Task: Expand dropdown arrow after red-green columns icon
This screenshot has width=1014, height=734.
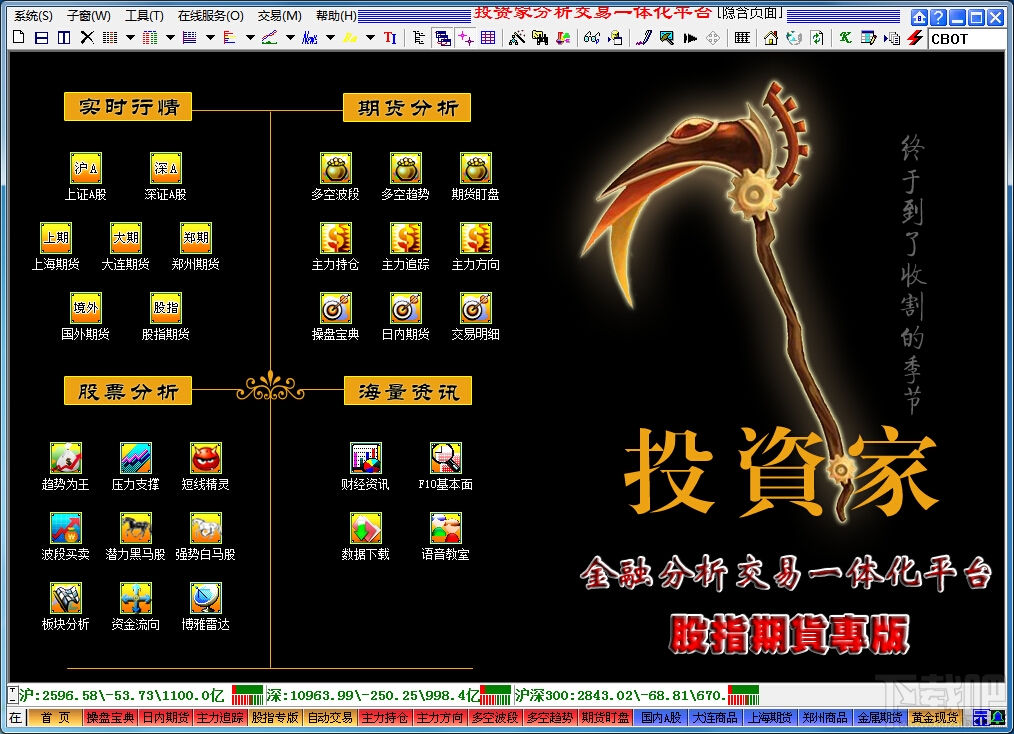Action: [x=170, y=38]
